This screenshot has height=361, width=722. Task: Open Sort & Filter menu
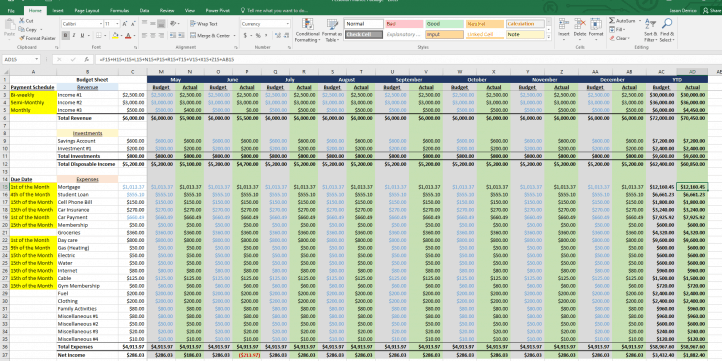coord(650,30)
